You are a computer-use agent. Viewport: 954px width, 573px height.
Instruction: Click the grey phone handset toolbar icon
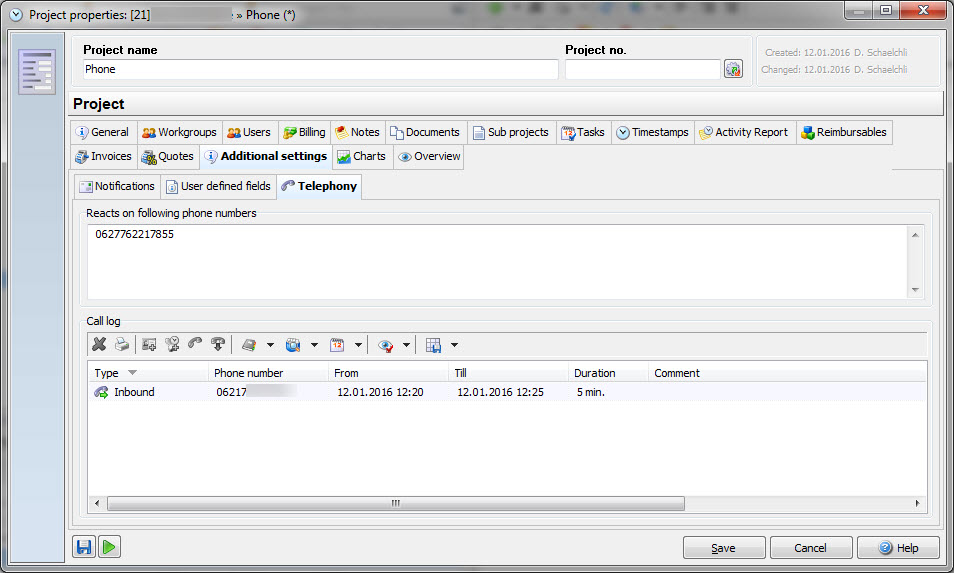pos(195,345)
